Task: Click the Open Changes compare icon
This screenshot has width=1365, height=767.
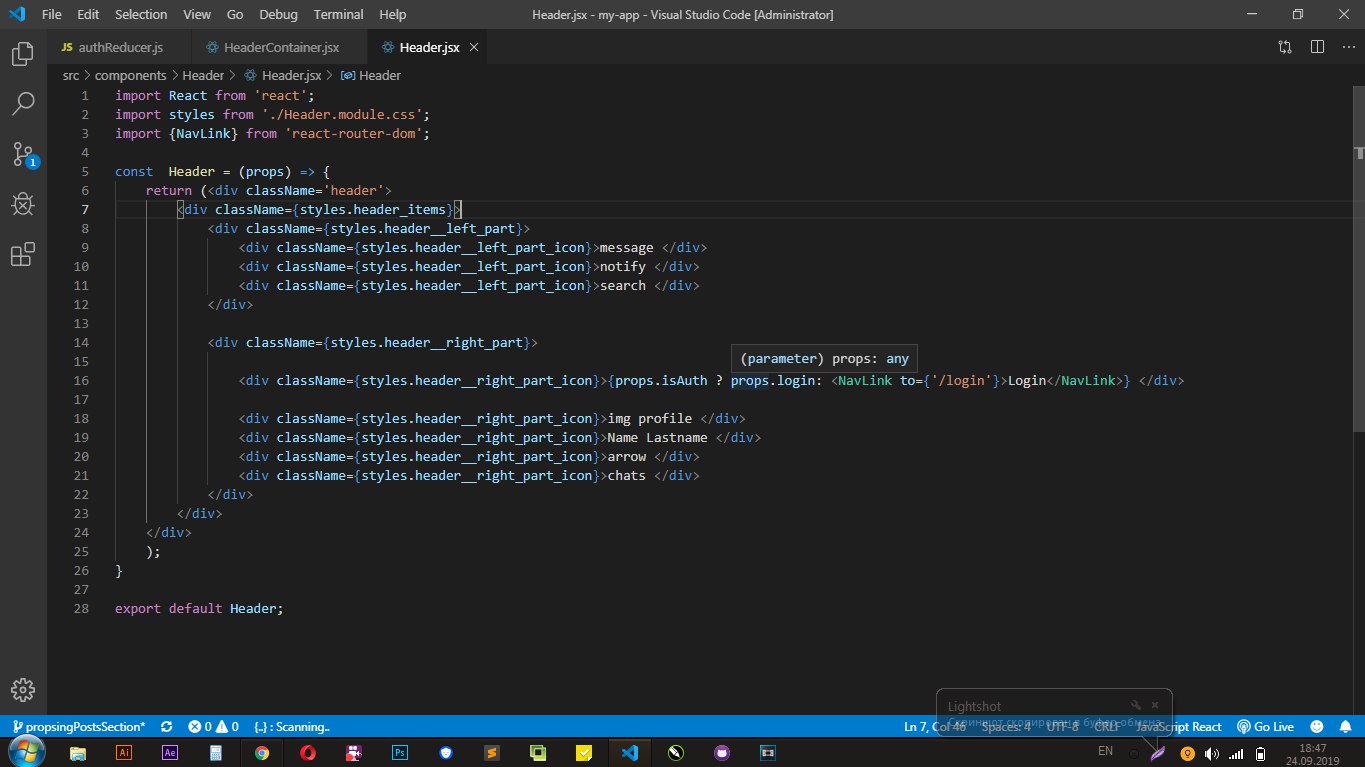Action: pos(1285,47)
